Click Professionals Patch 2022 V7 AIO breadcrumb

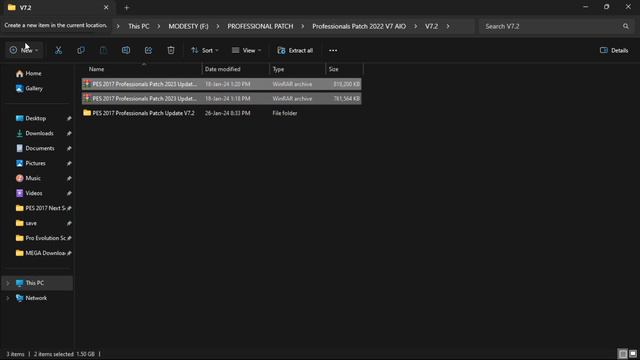359,26
